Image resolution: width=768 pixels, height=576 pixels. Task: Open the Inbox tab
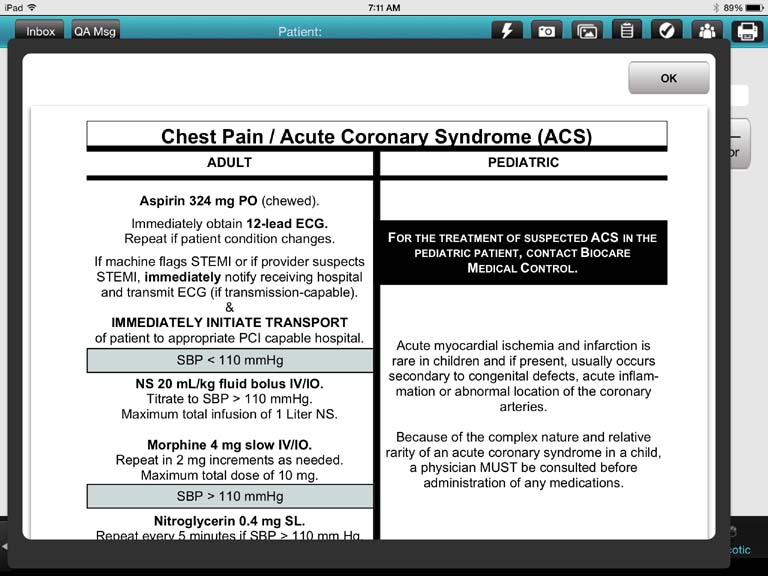[40, 30]
